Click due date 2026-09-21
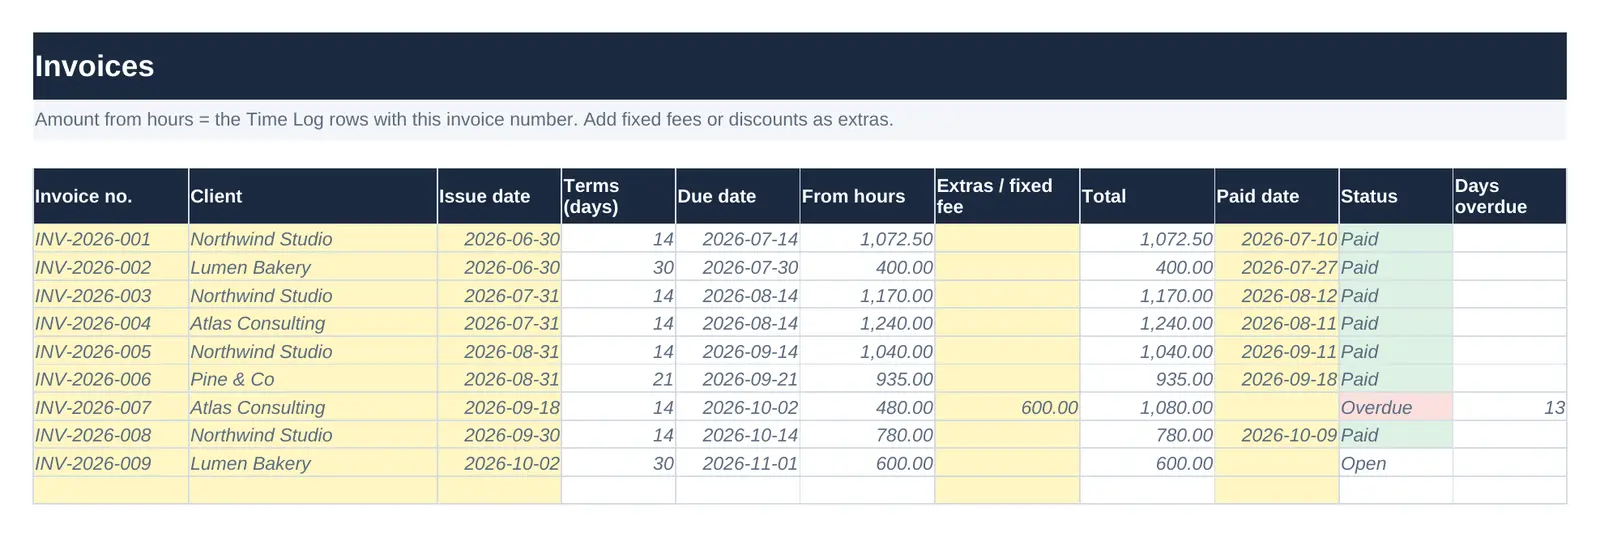 [738, 379]
